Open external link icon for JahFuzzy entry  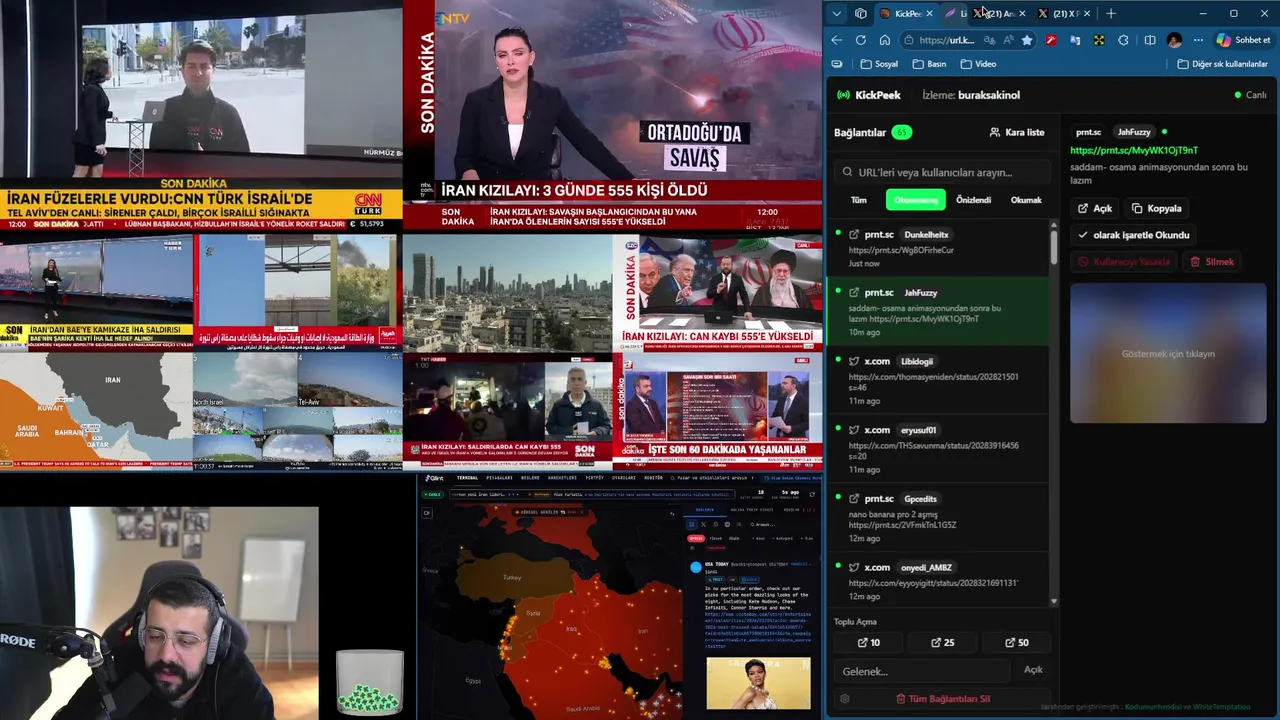pos(854,293)
